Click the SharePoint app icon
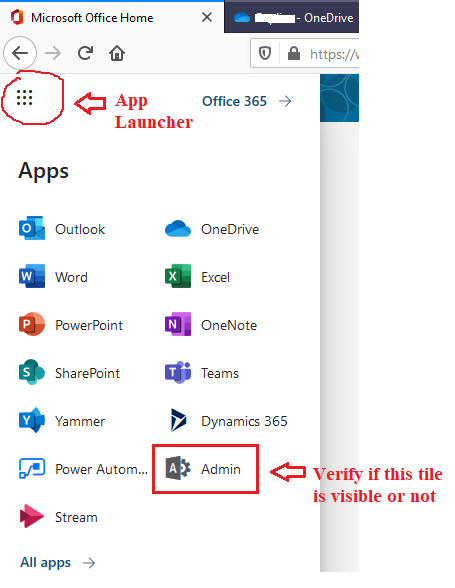This screenshot has width=455, height=588. tap(32, 372)
